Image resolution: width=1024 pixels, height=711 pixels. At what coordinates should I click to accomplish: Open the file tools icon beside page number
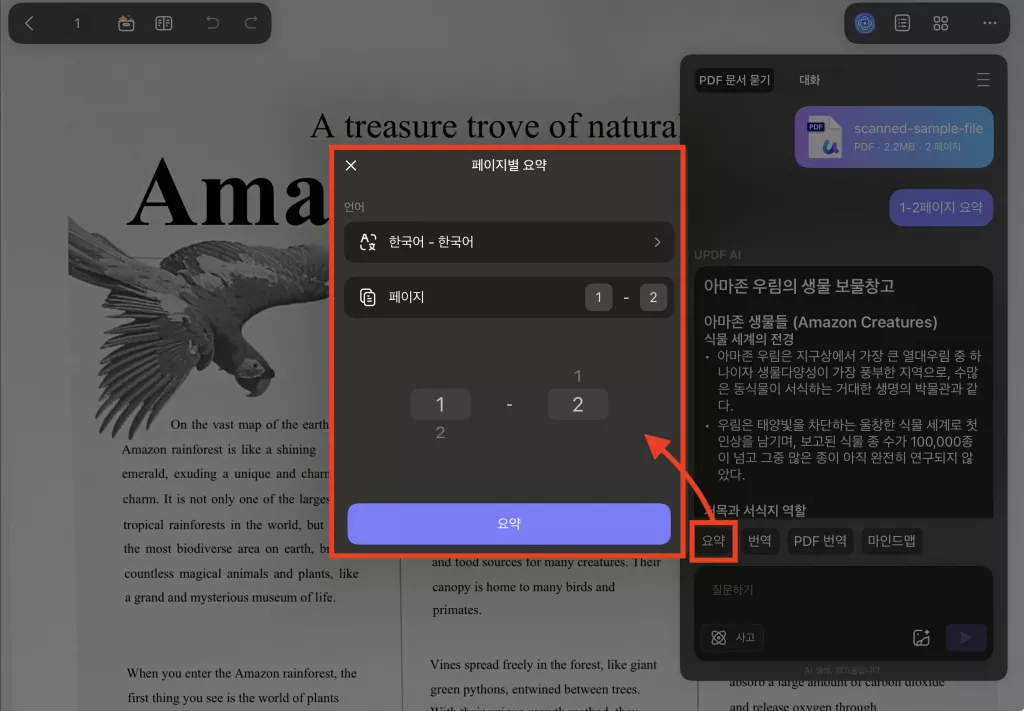pos(124,22)
